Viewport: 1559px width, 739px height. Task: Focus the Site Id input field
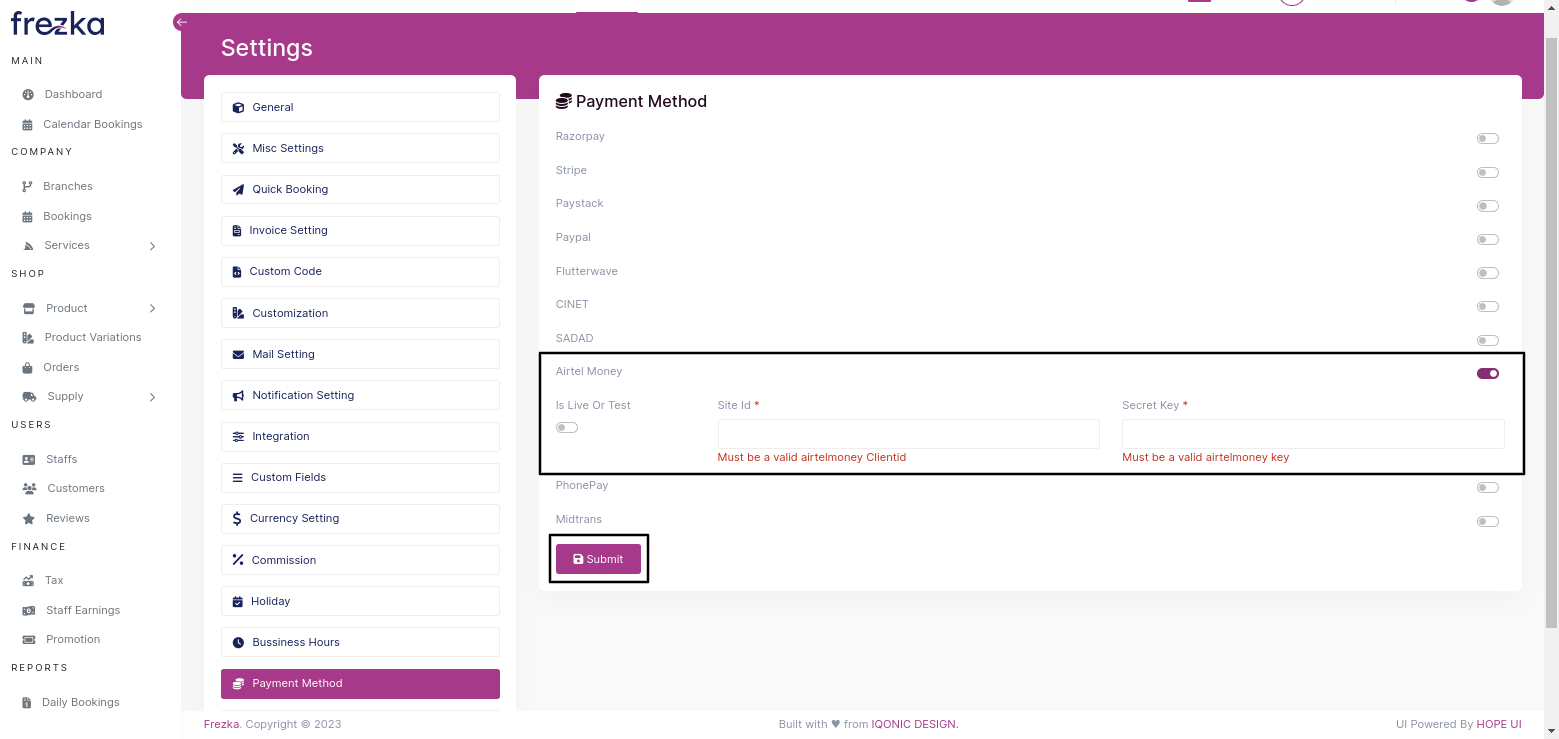[908, 434]
